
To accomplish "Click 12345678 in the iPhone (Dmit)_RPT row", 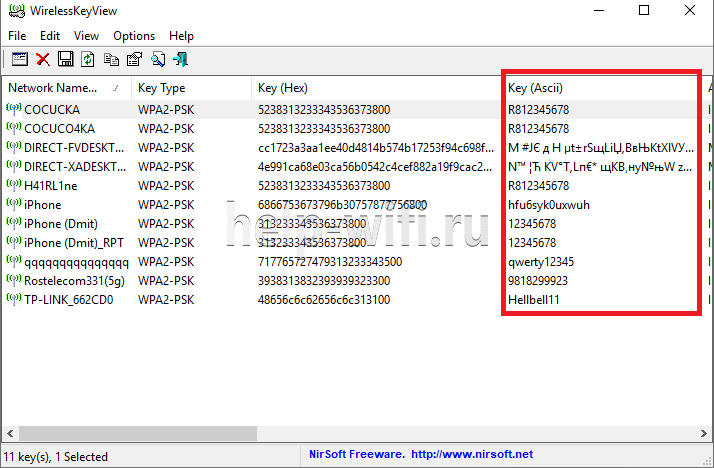I will tap(532, 243).
